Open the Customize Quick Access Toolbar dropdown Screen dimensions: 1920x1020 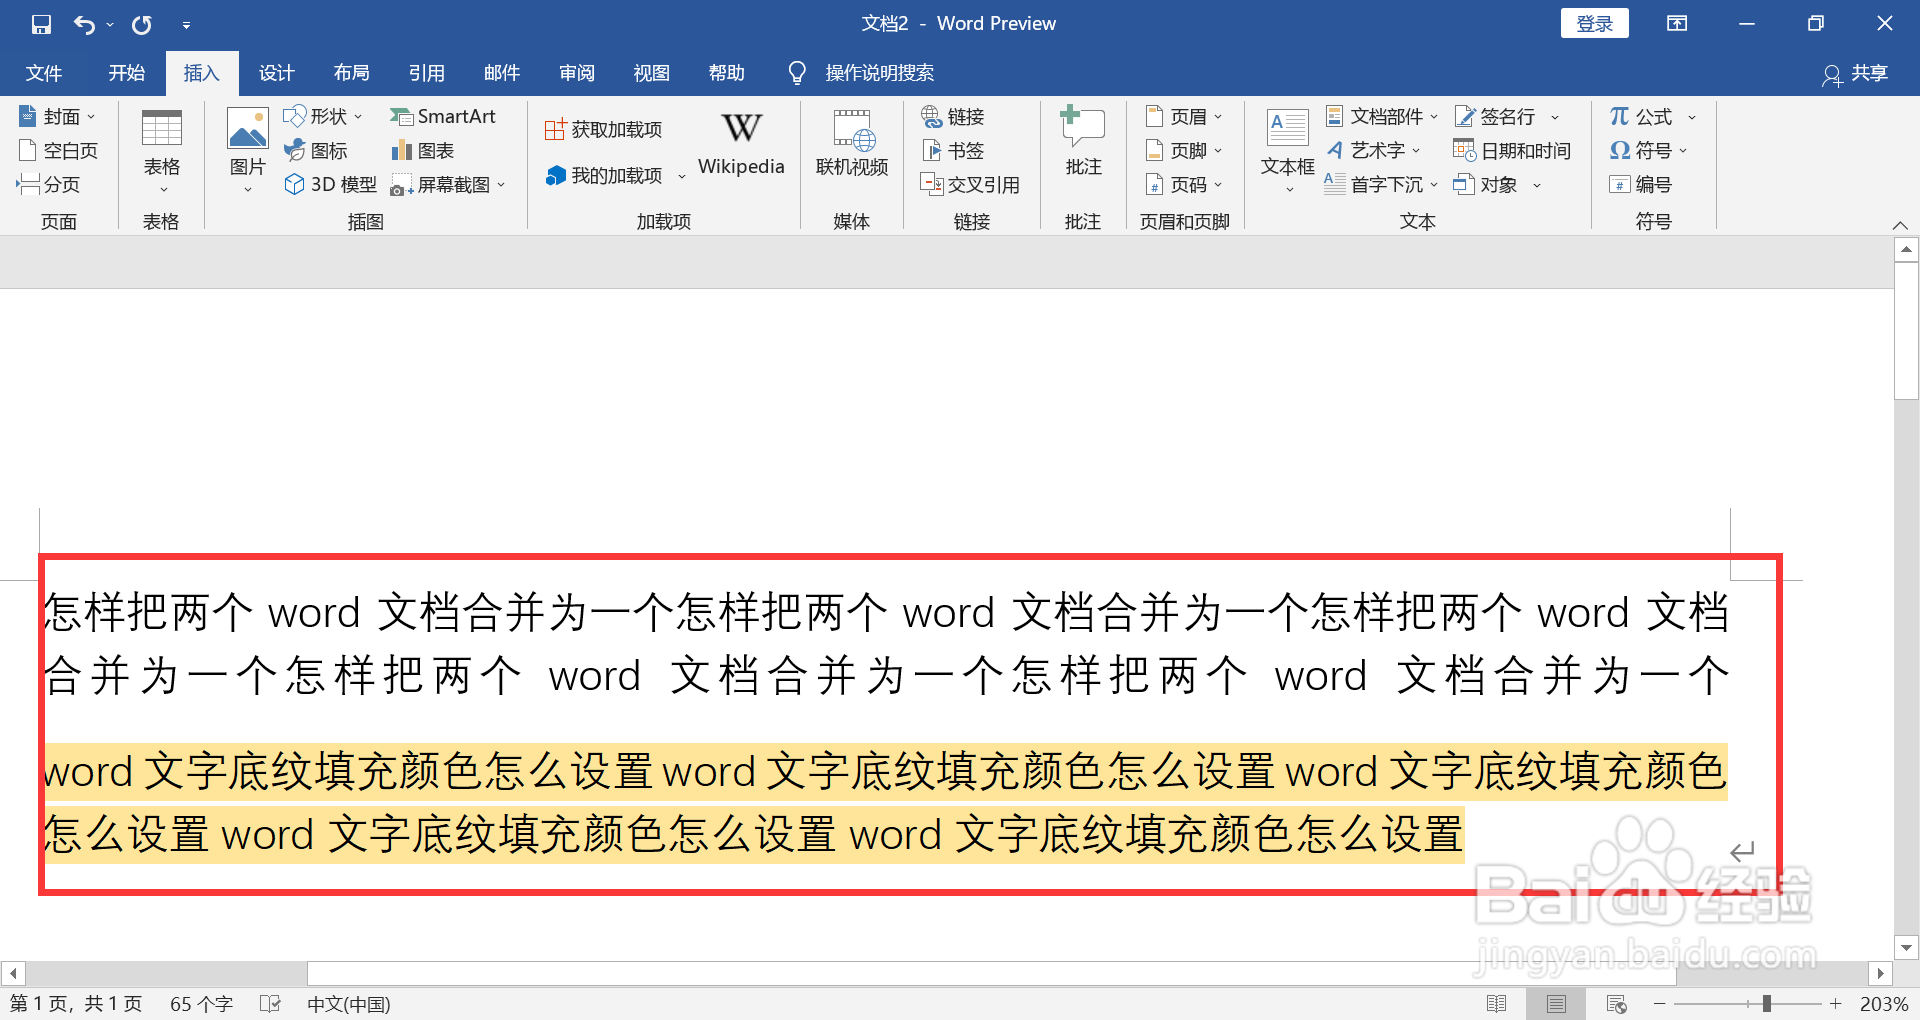pos(186,25)
